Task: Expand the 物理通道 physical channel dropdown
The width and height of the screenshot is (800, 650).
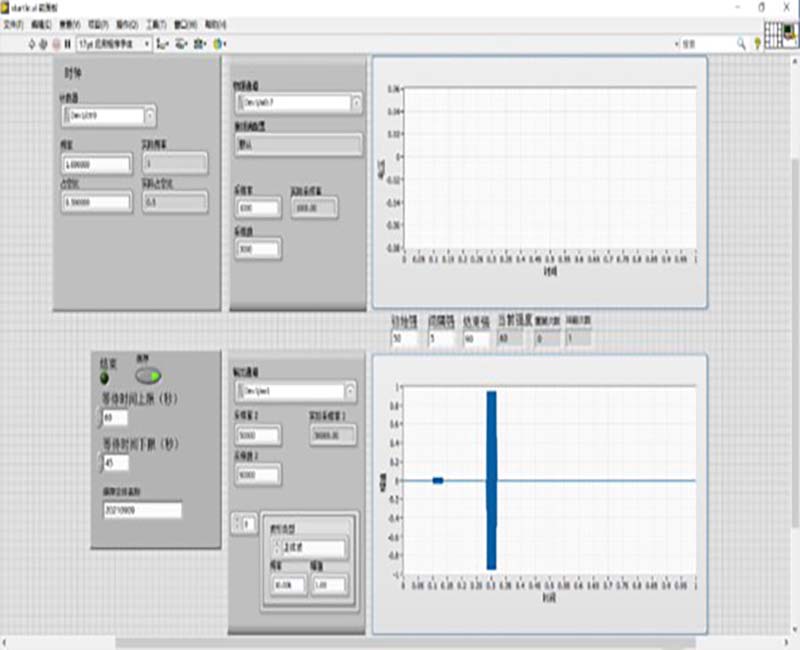Action: tap(356, 102)
